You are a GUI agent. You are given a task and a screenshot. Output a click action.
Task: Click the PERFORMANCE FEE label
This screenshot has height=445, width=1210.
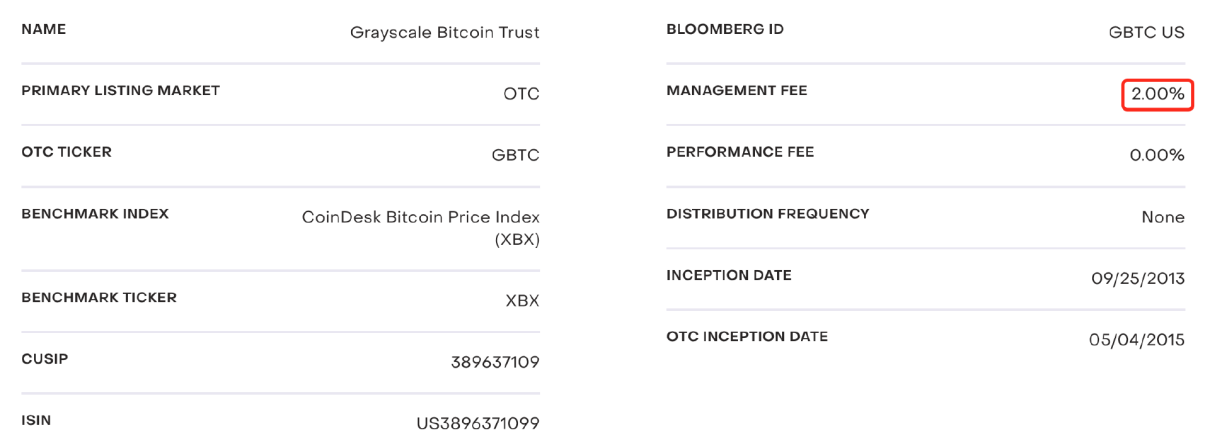[740, 152]
